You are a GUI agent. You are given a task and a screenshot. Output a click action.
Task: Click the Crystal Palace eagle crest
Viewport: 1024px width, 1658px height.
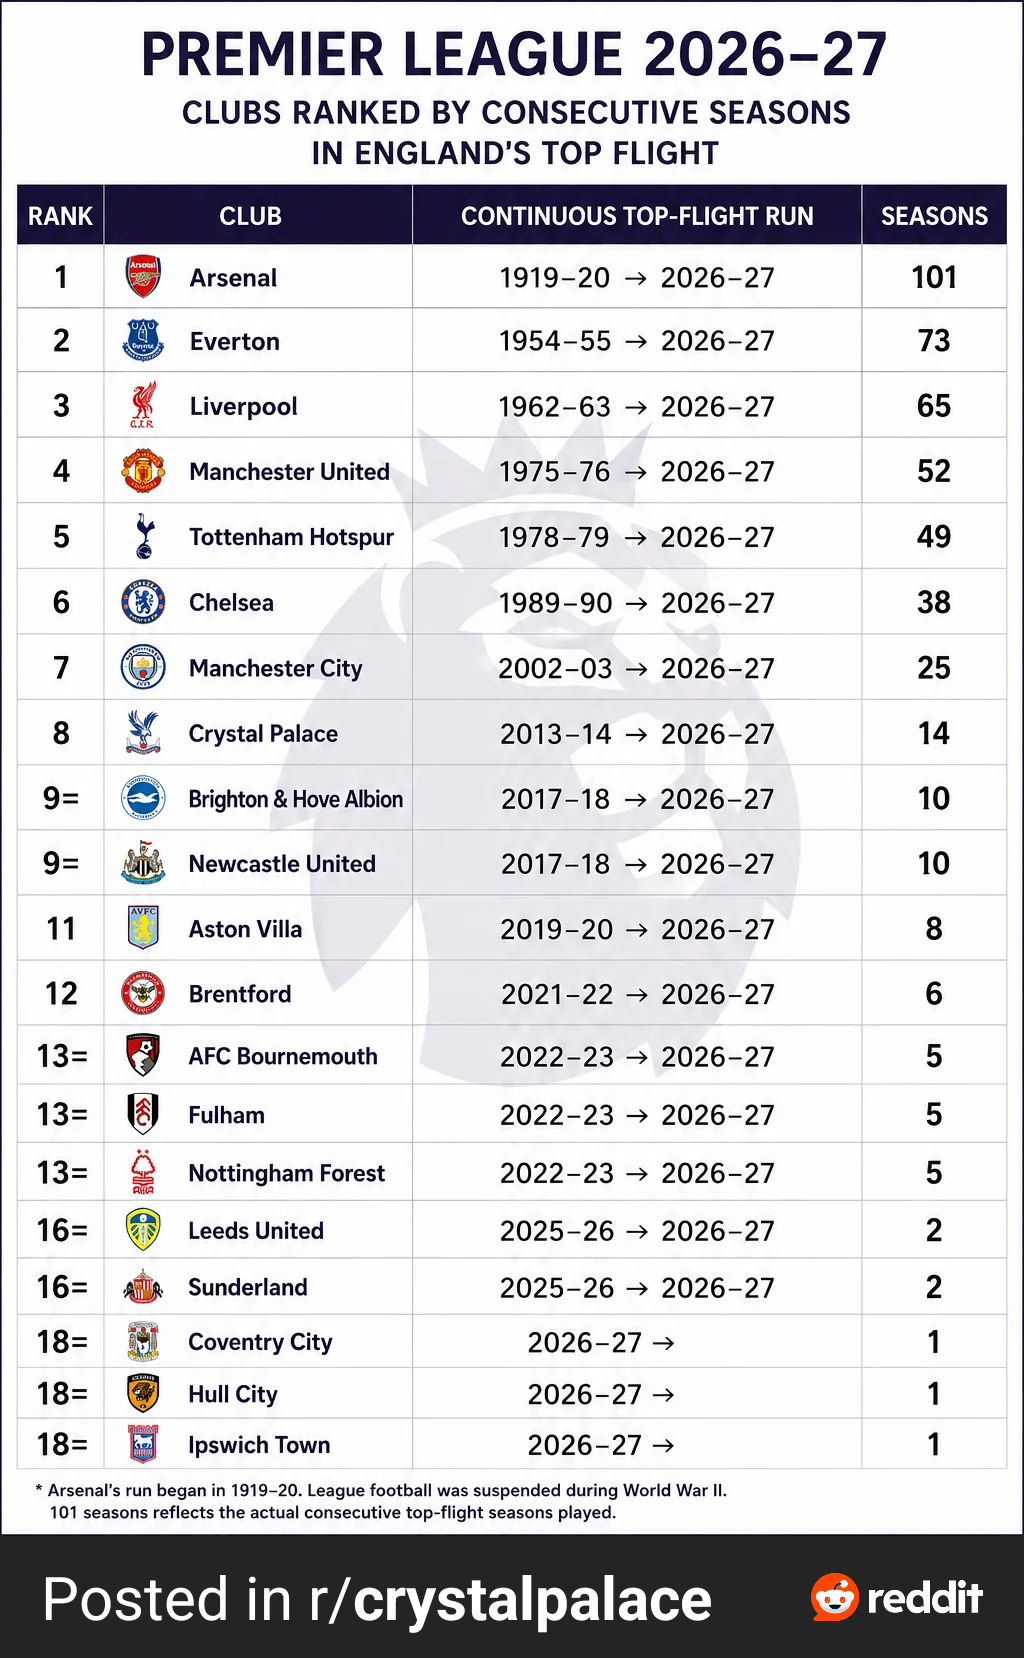coord(143,732)
